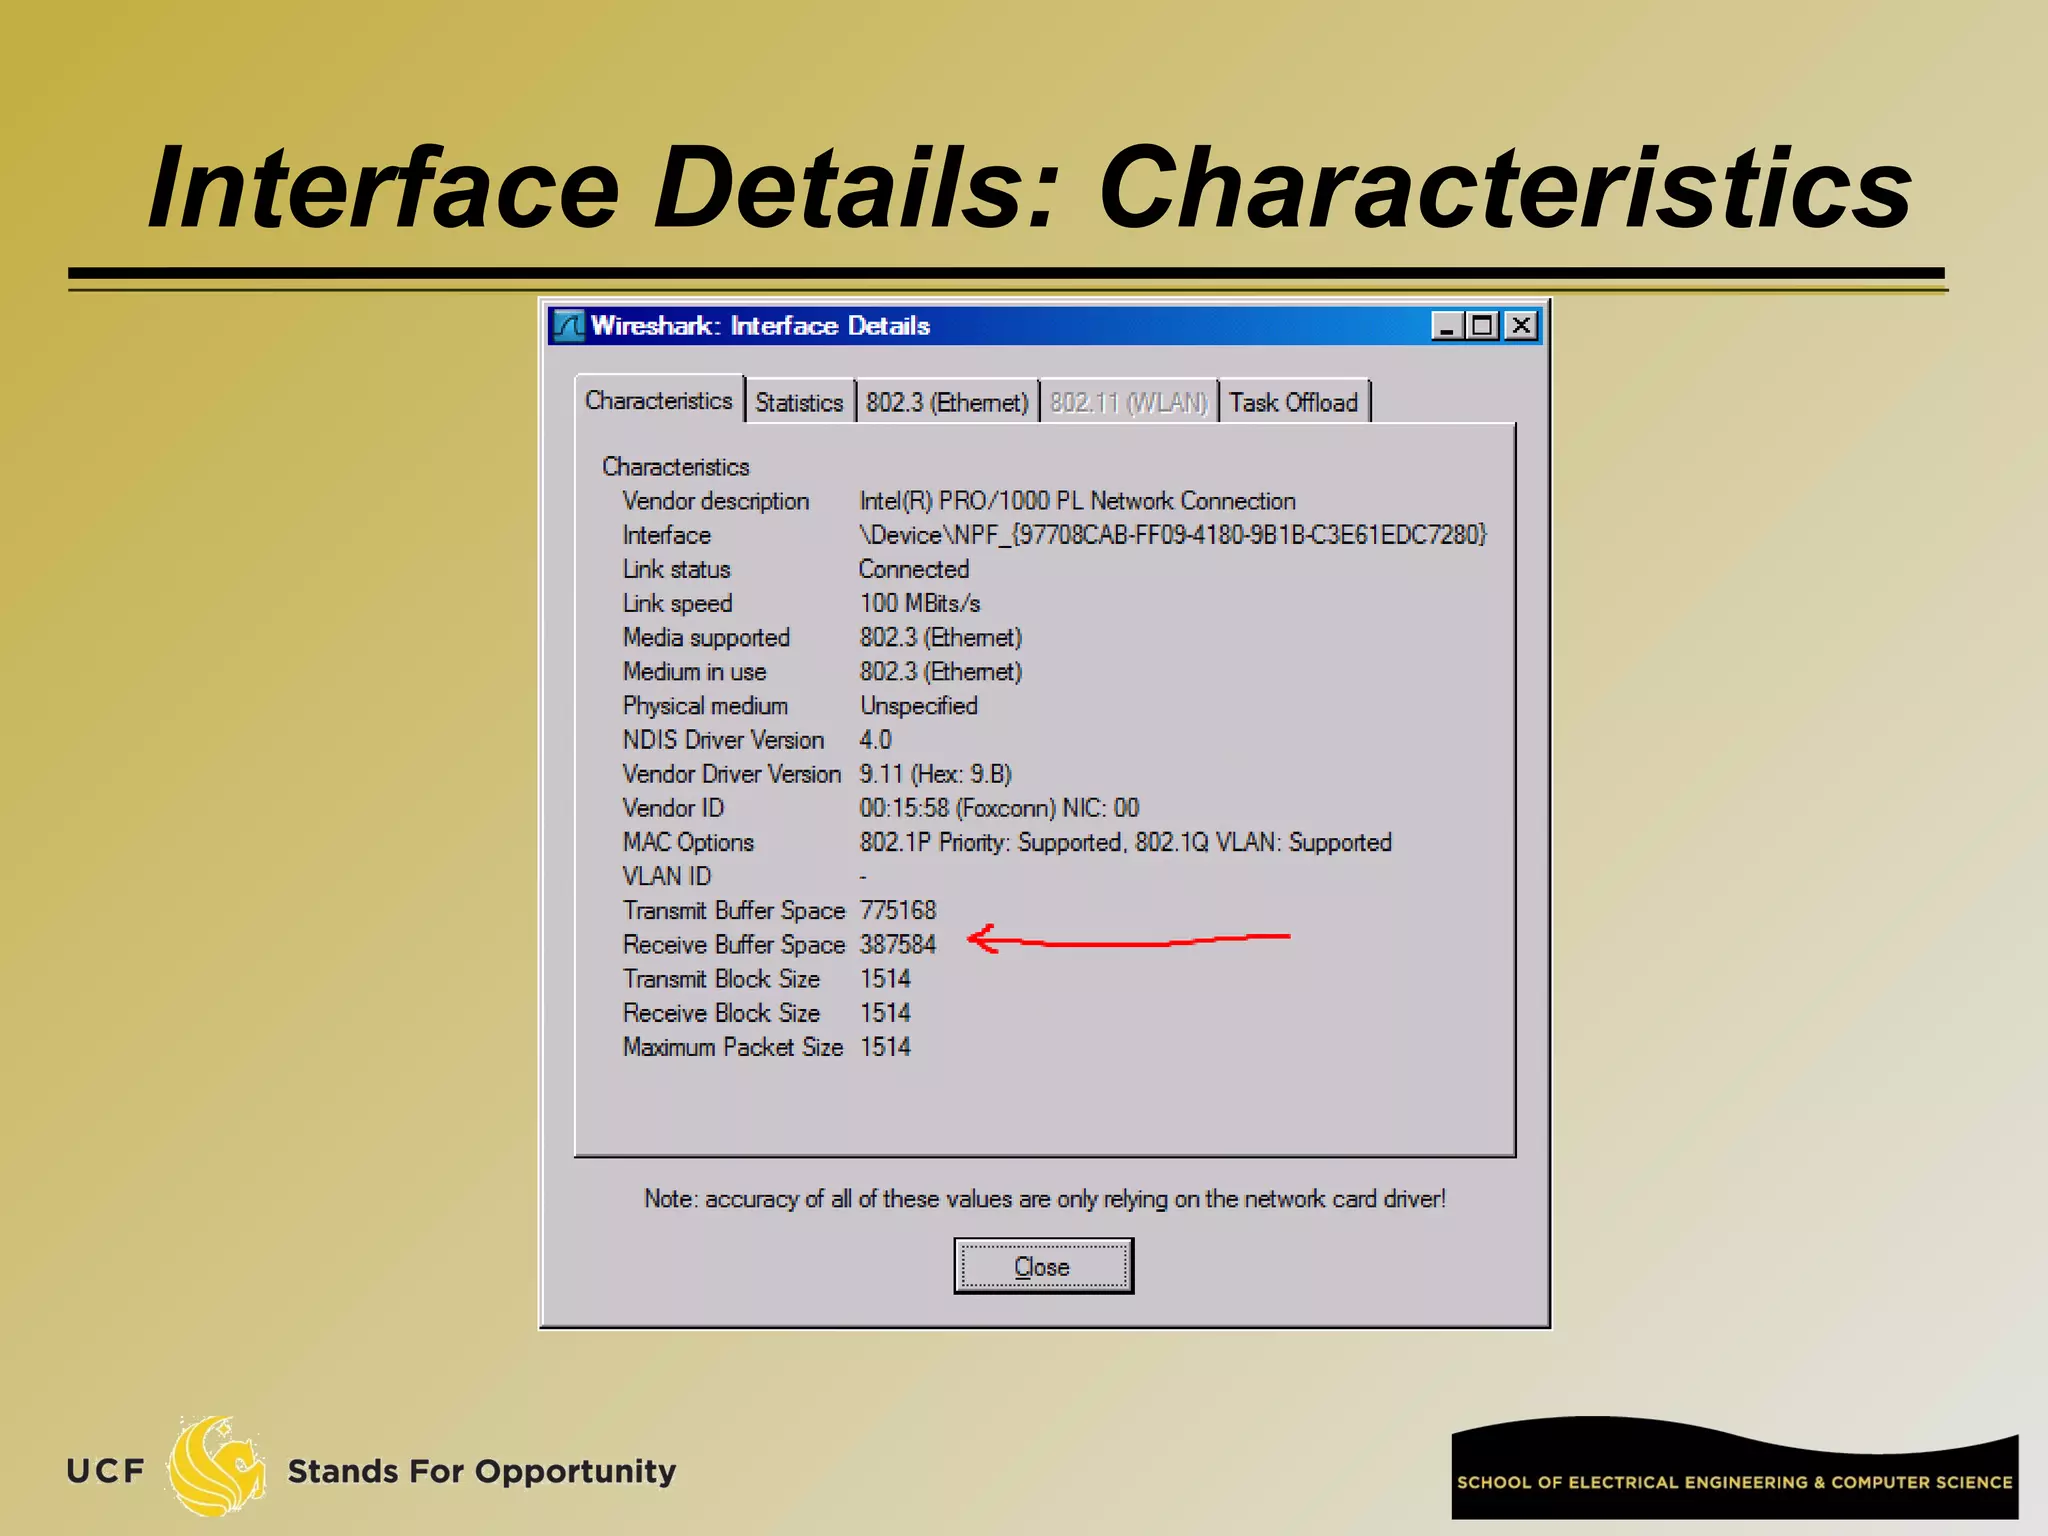
Task: Click the accuracy note below the panel
Action: (x=1045, y=1198)
